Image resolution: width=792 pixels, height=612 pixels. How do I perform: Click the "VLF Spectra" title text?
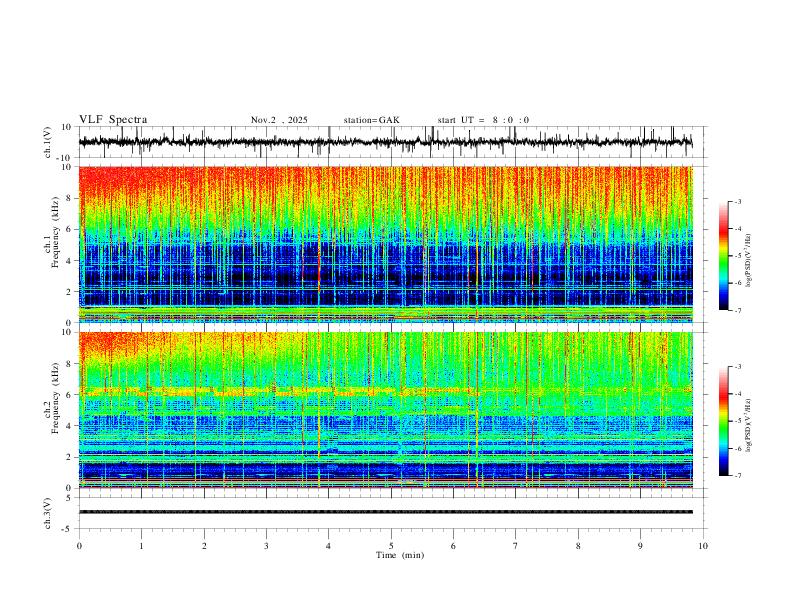click(x=113, y=120)
